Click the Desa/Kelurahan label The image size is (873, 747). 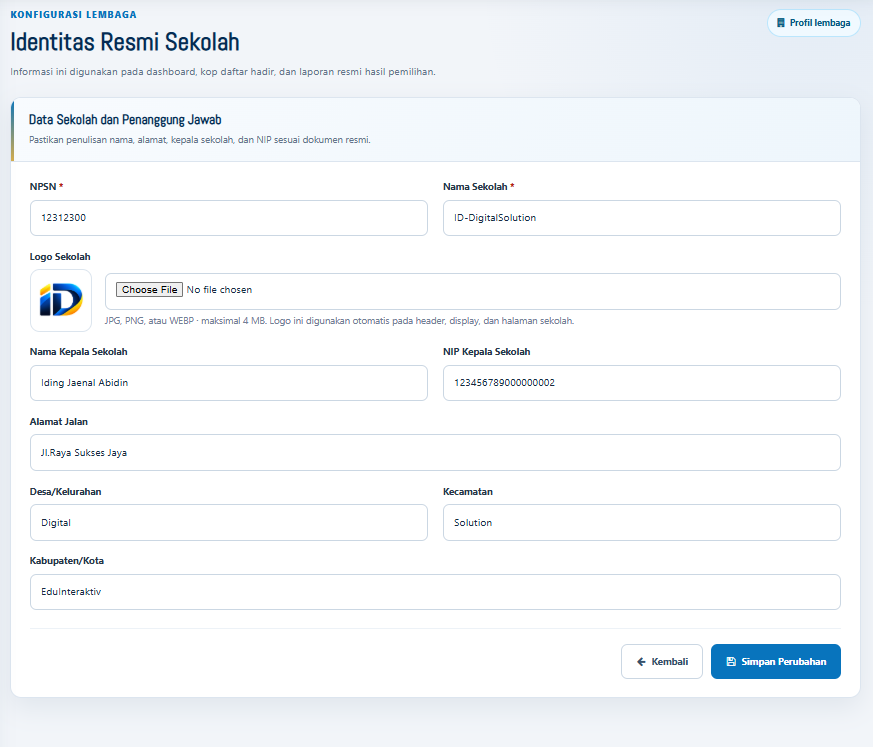(65, 492)
